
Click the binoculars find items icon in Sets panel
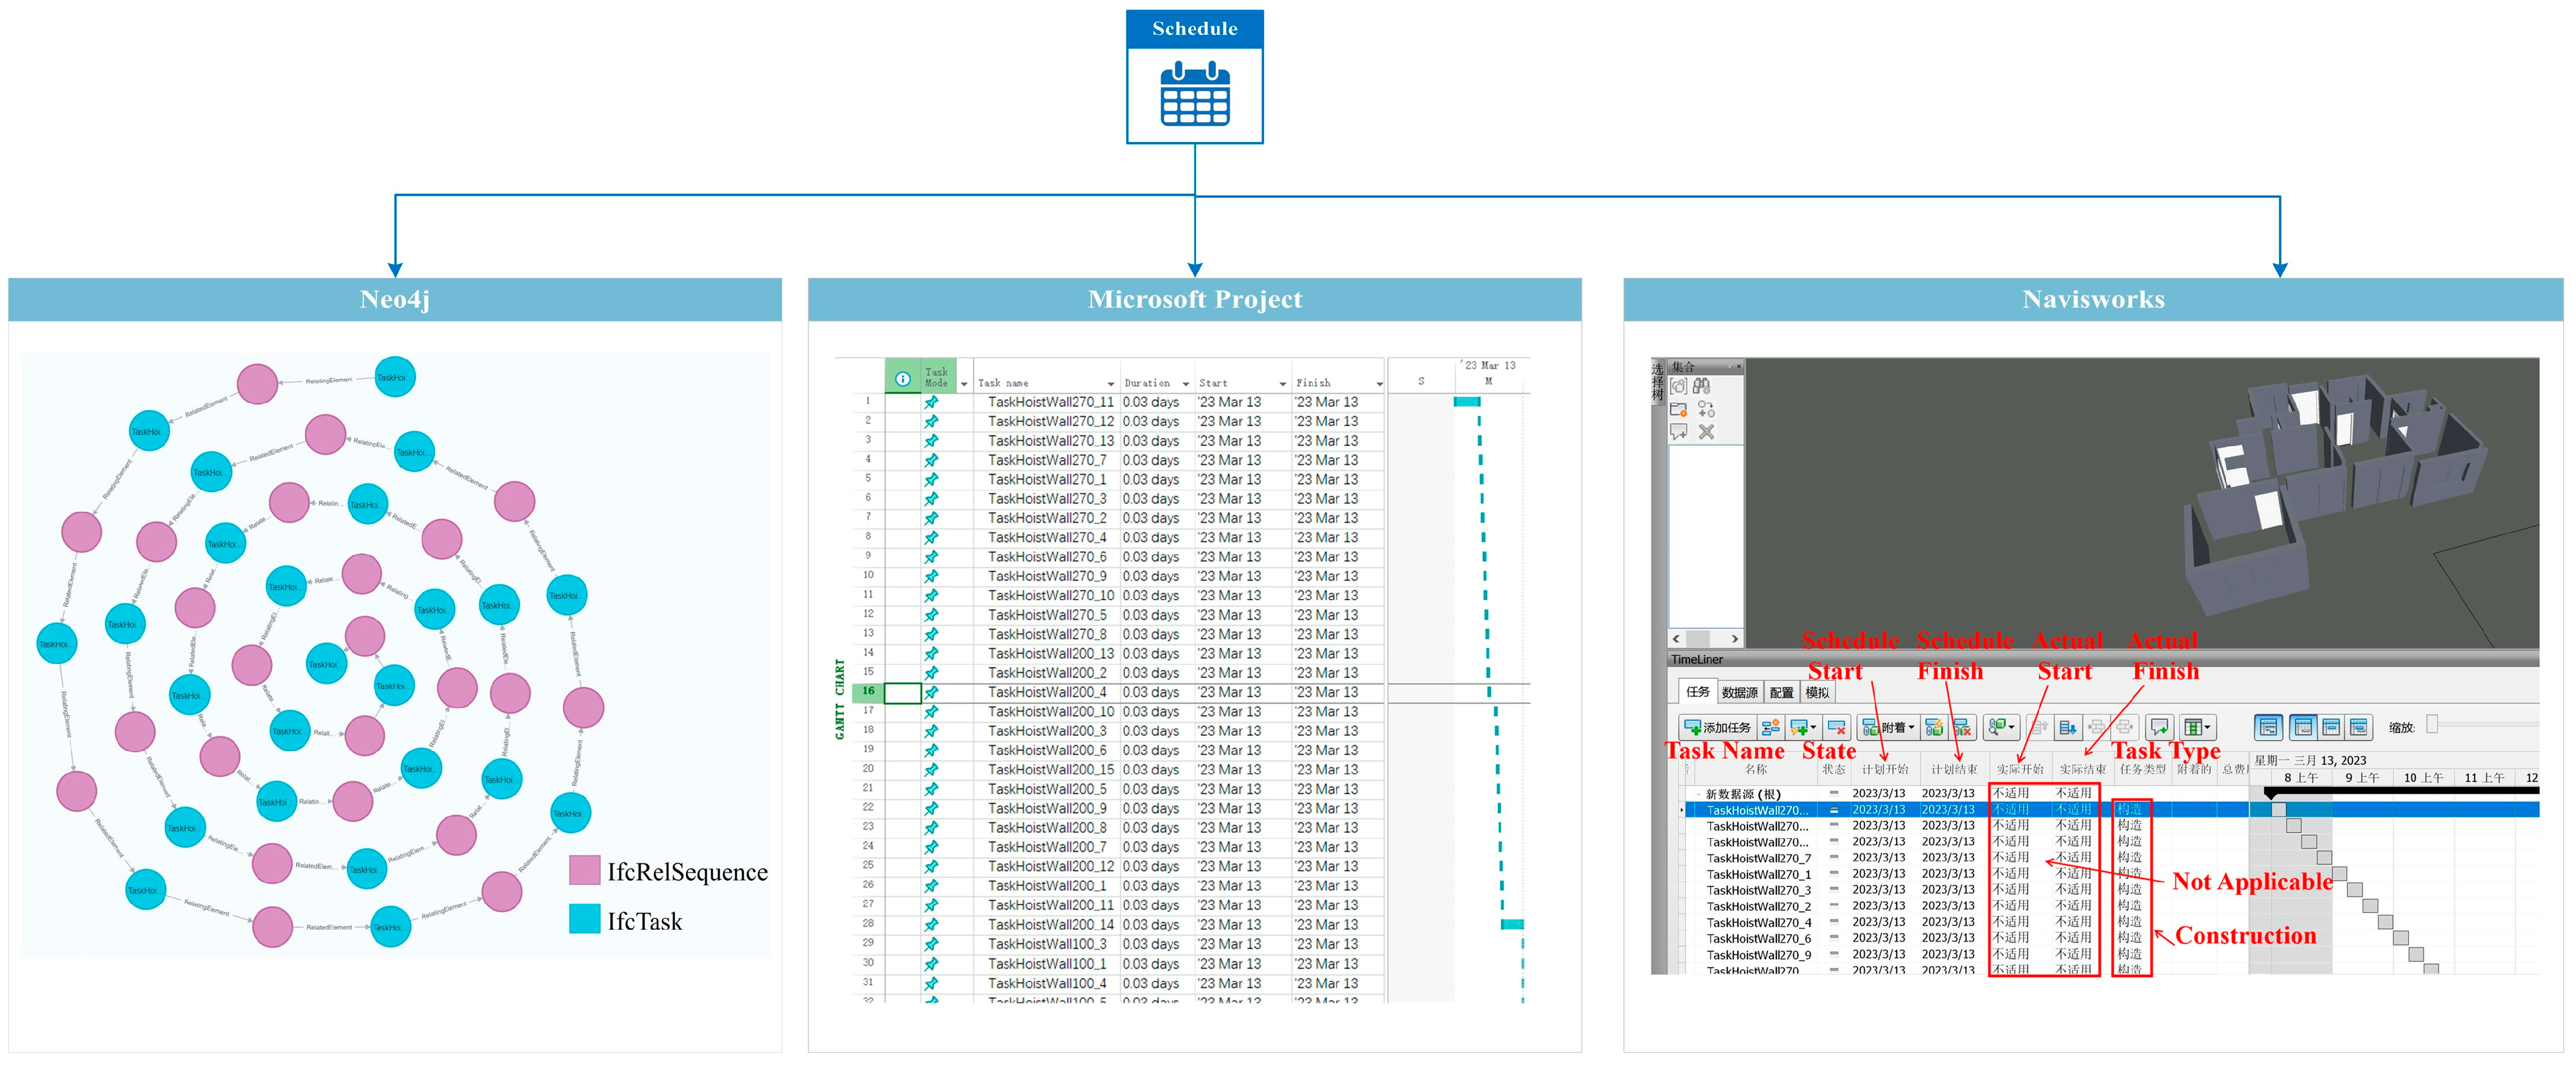[x=1701, y=386]
